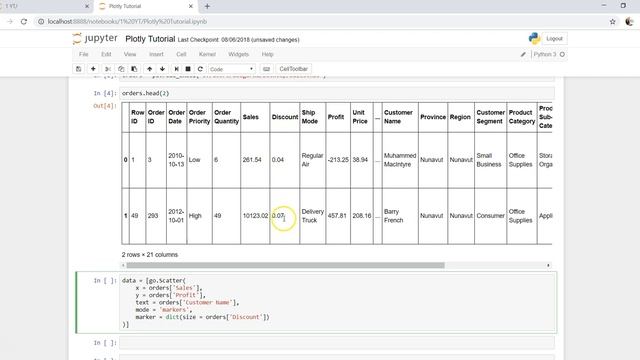Click the Jupyter logo
Viewport: 640px width, 360px height.
click(95, 38)
